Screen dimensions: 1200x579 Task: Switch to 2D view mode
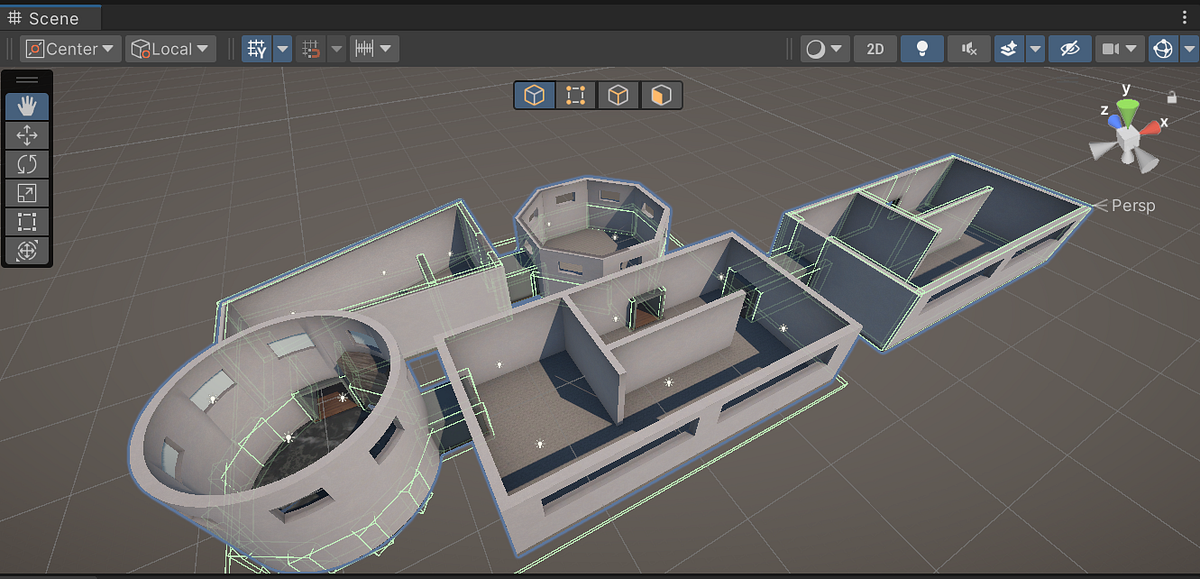(x=875, y=48)
